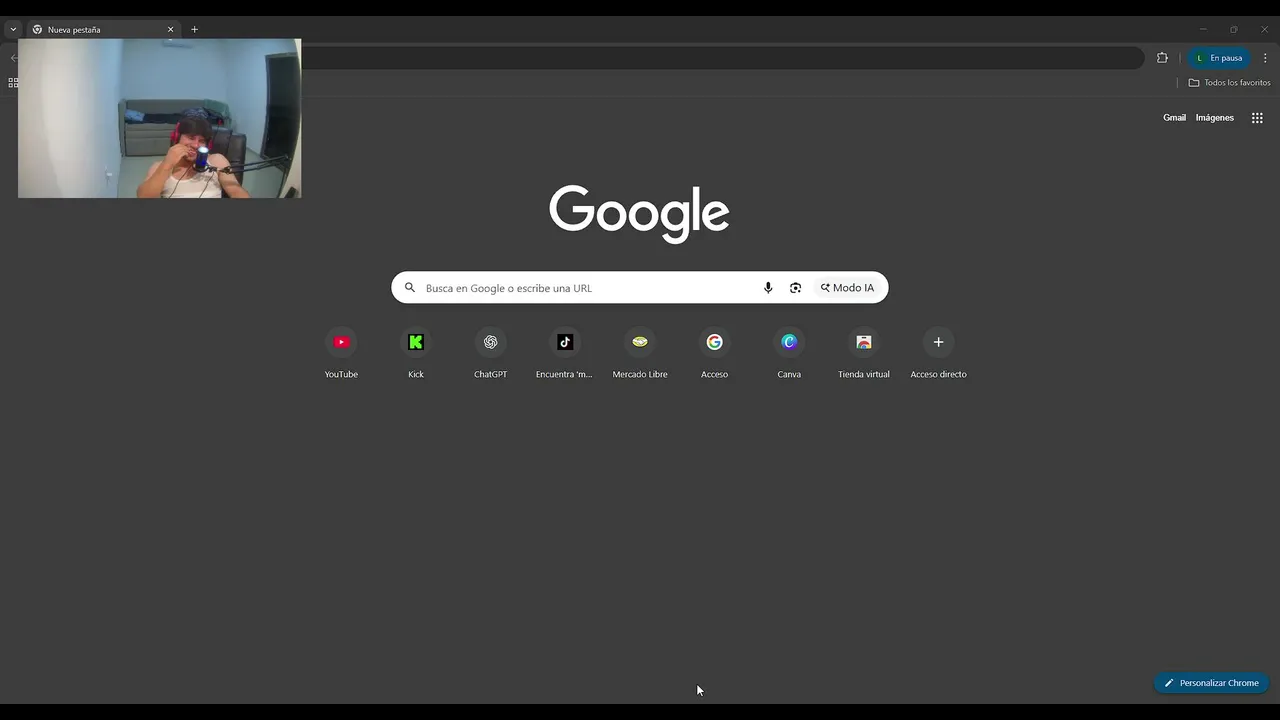
Task: Open the Google apps grid
Action: 1257,118
